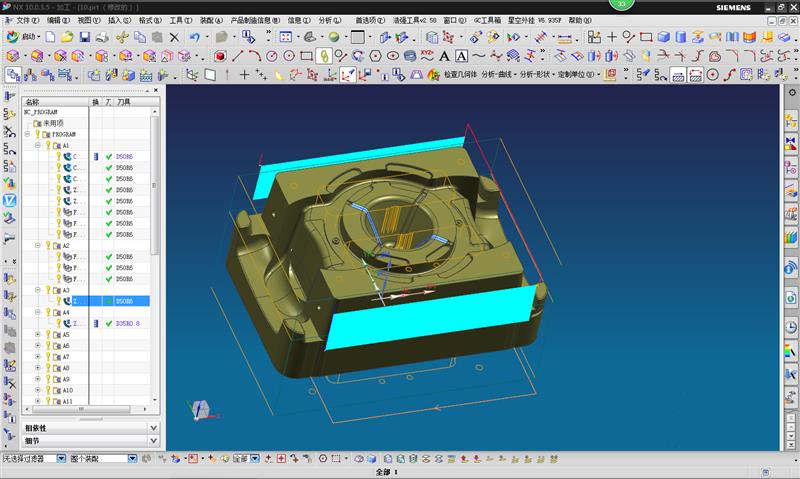Screen dimensions: 800x479
Task: Select the red solid cube icon
Action: (220, 56)
